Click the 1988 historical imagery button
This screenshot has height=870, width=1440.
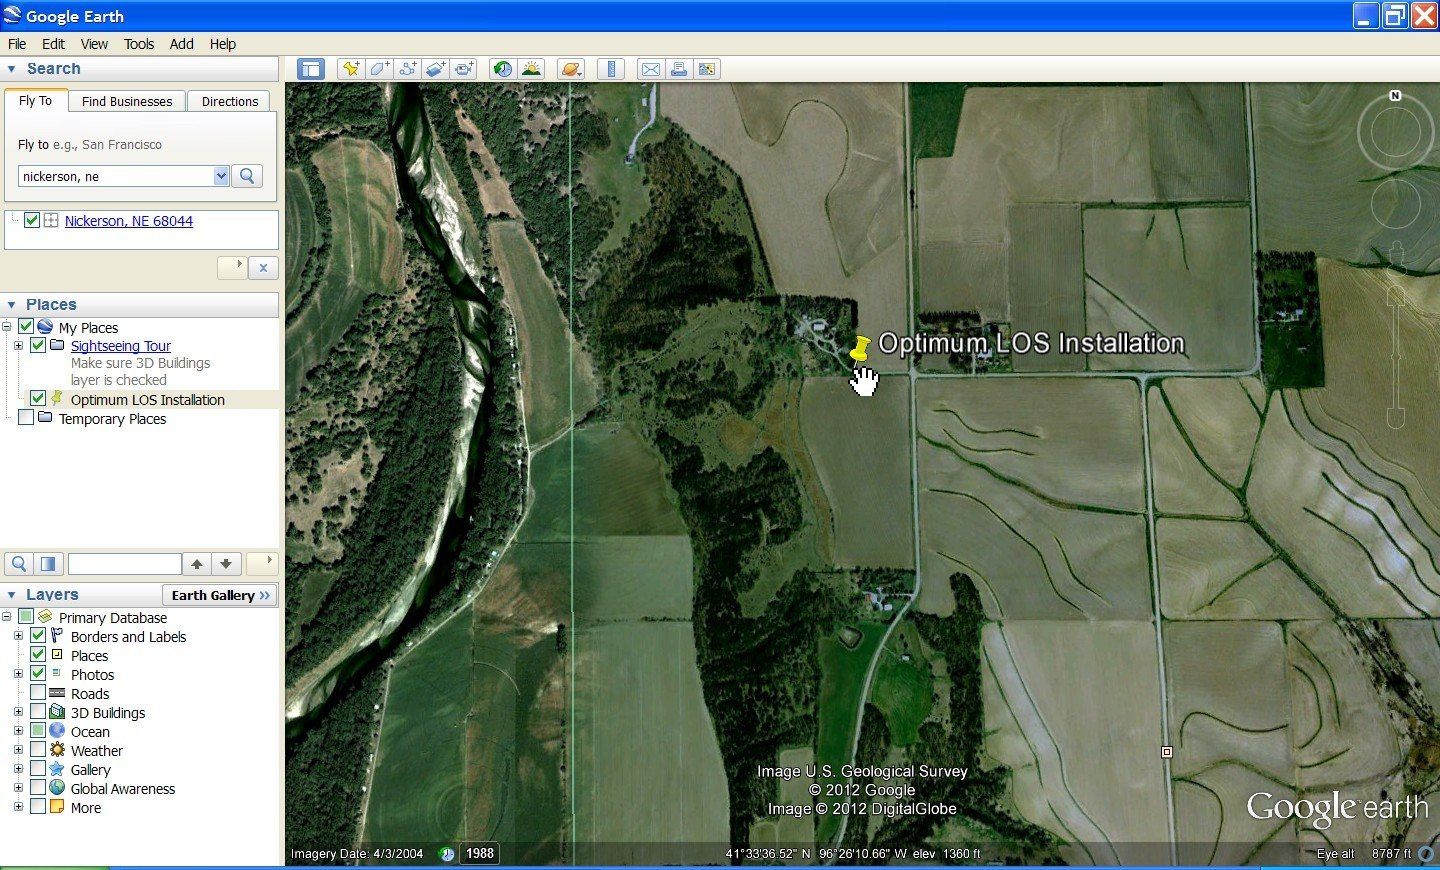coord(480,853)
